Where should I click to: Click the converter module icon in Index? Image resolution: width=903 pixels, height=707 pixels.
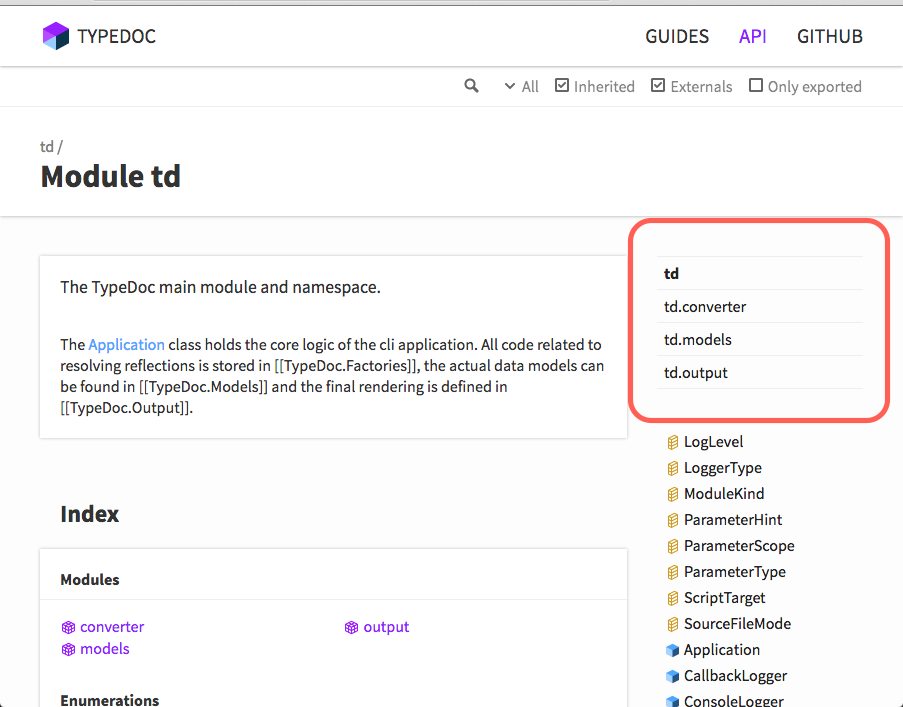click(69, 627)
